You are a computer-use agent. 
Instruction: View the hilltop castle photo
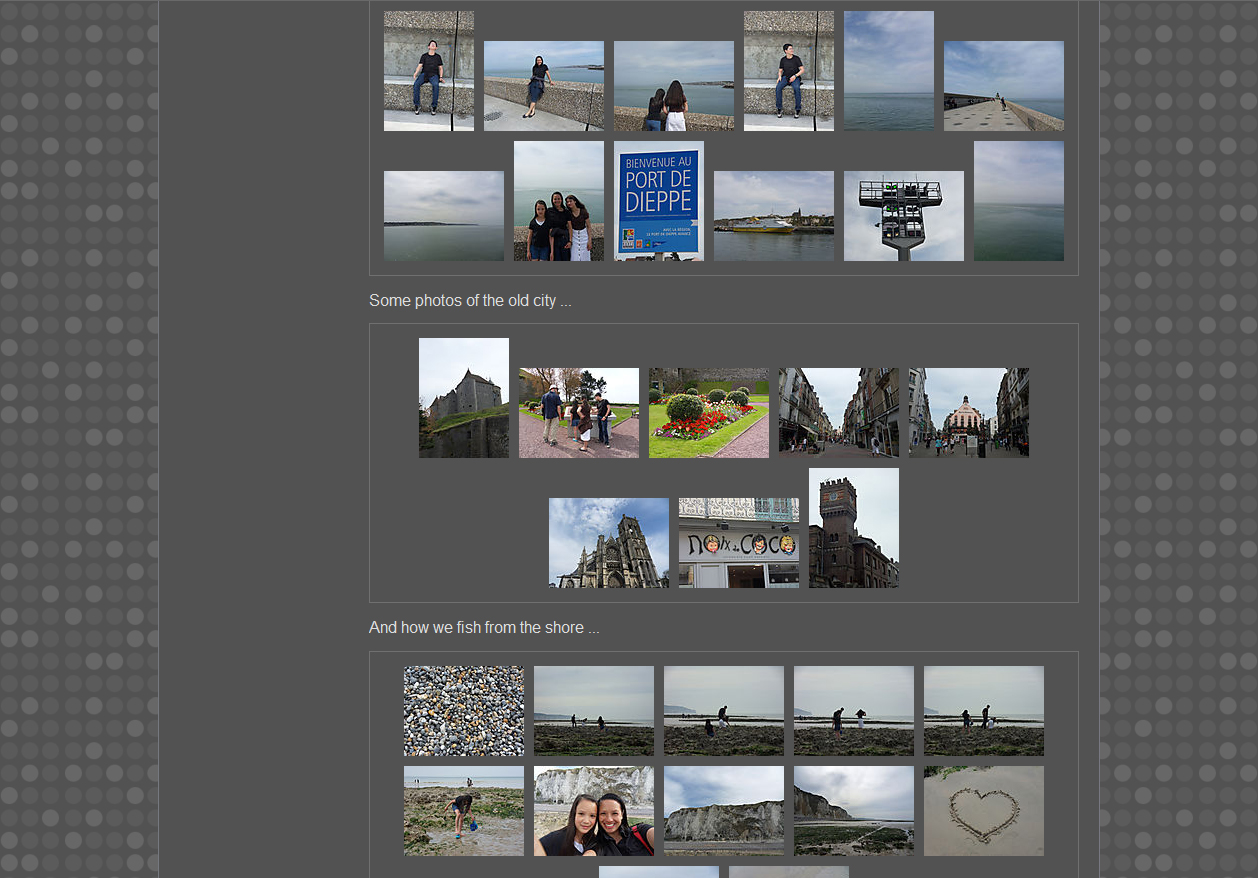(x=463, y=398)
